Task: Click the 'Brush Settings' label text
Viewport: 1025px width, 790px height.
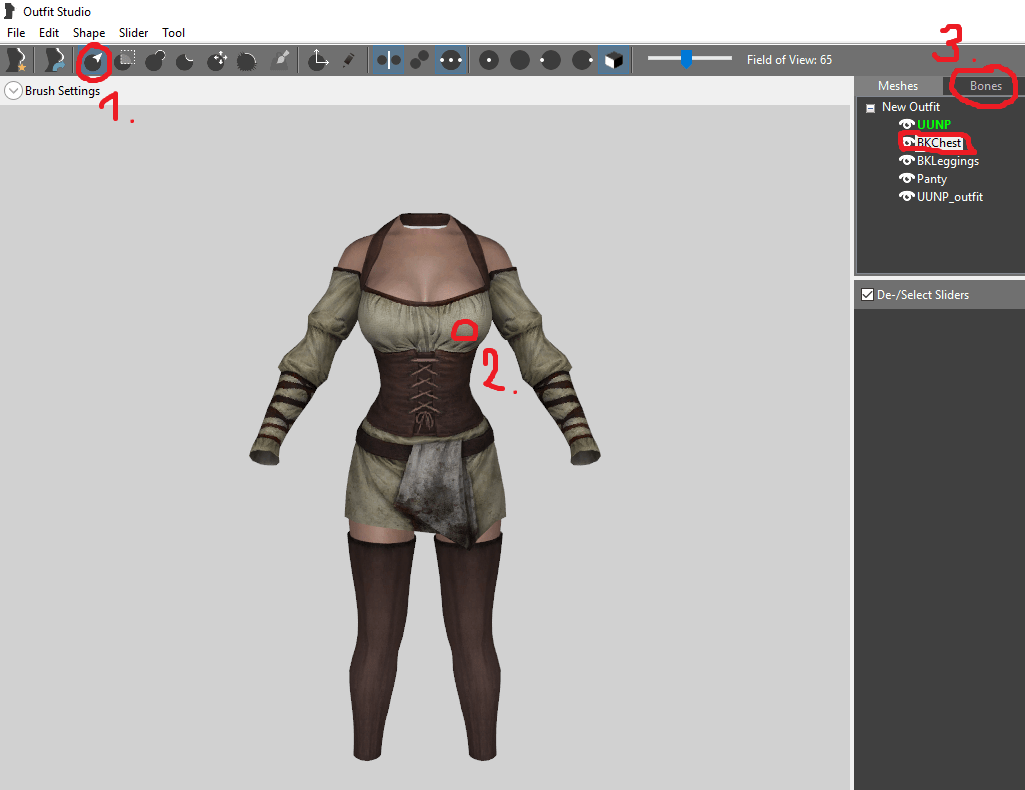Action: point(62,91)
